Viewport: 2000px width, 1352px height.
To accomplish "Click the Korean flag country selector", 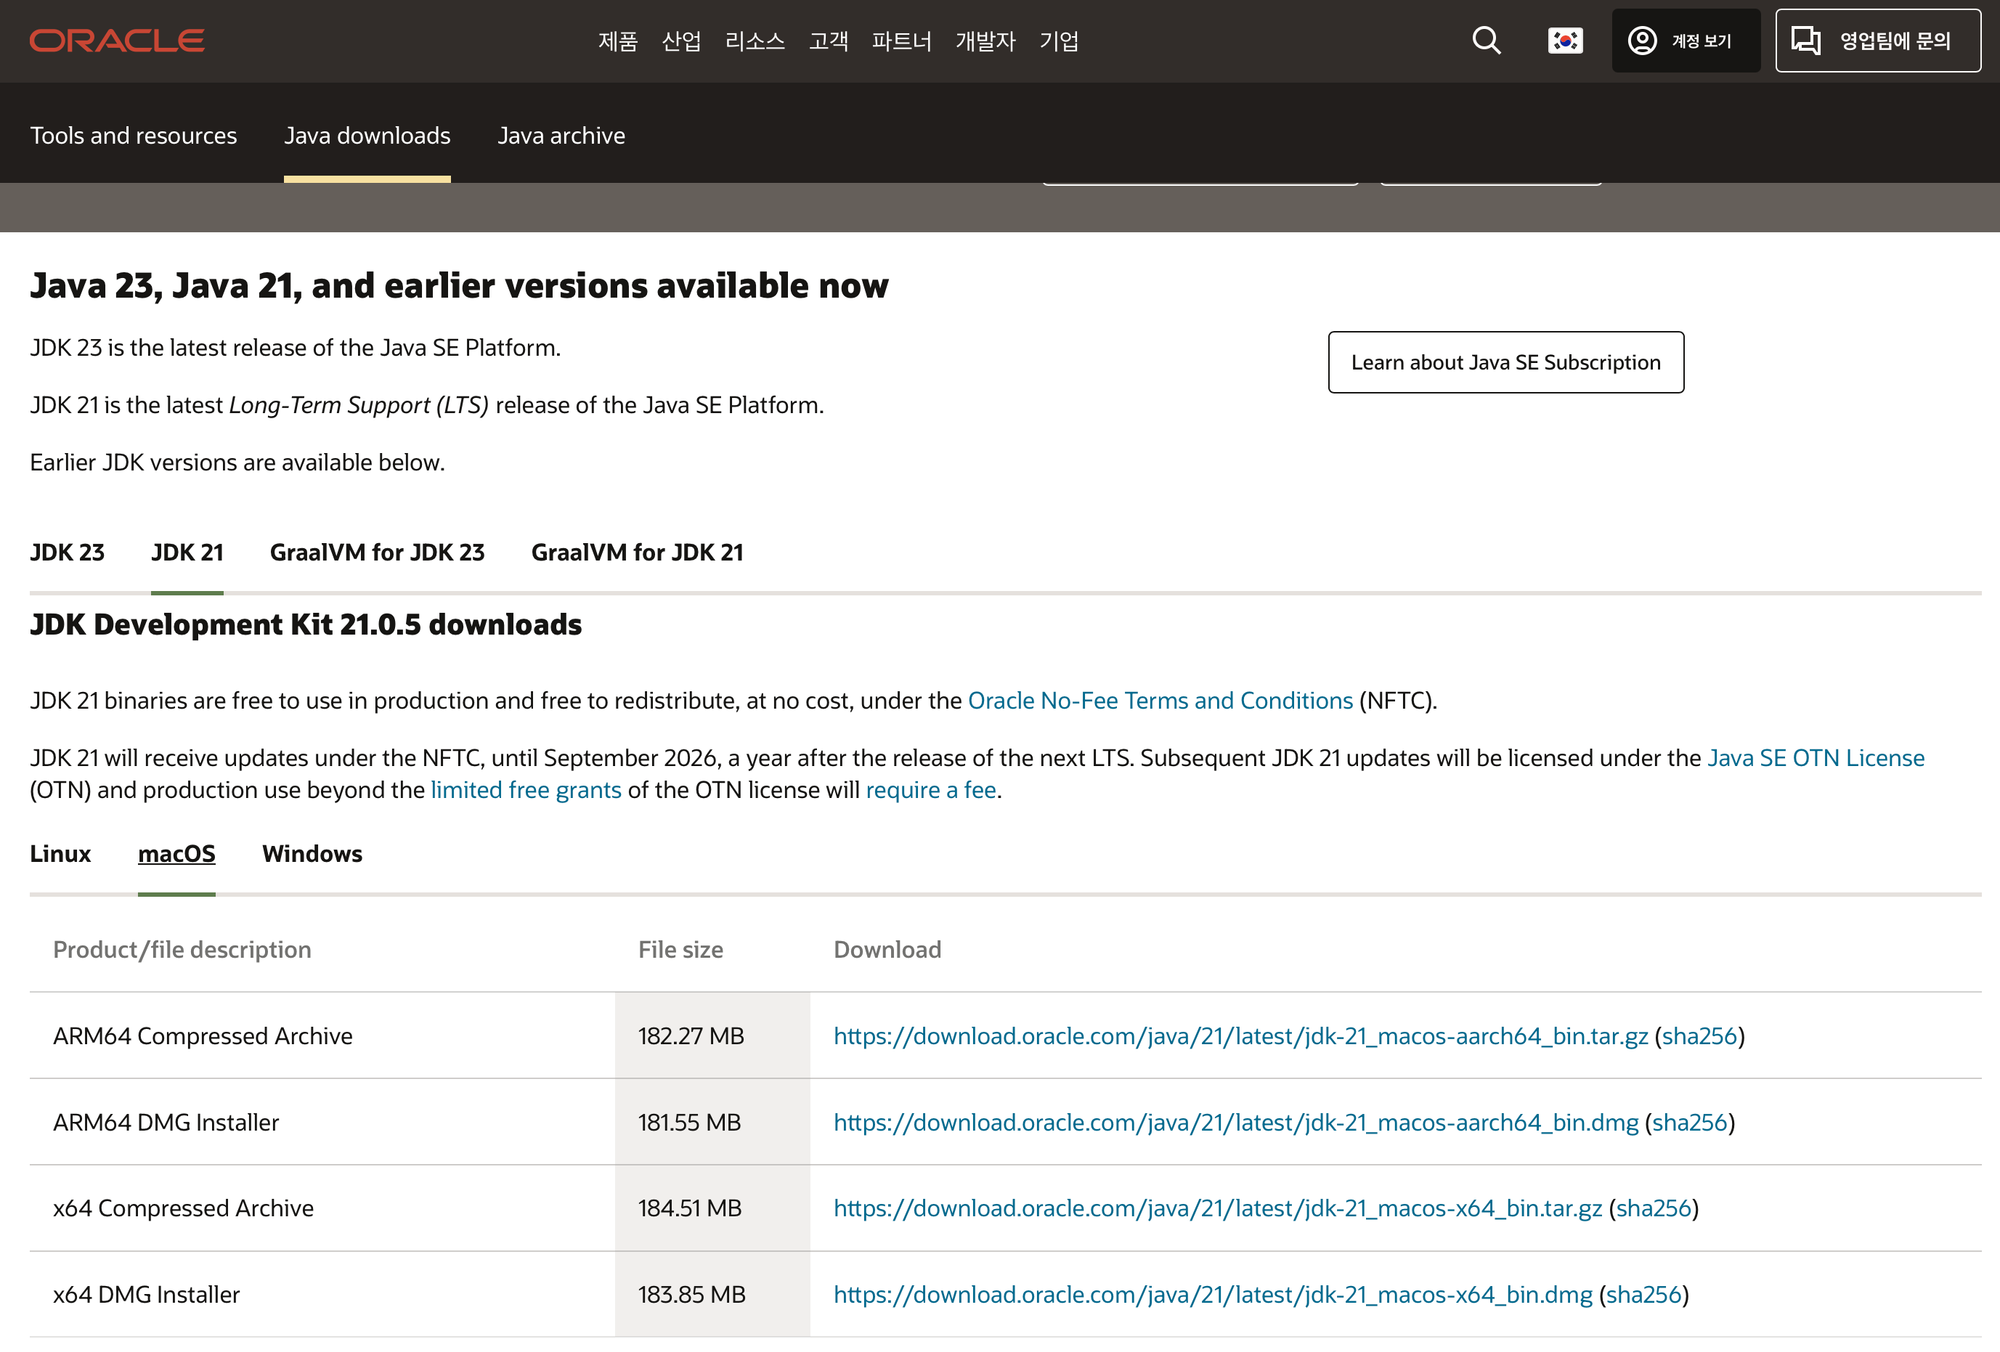I will tap(1565, 41).
